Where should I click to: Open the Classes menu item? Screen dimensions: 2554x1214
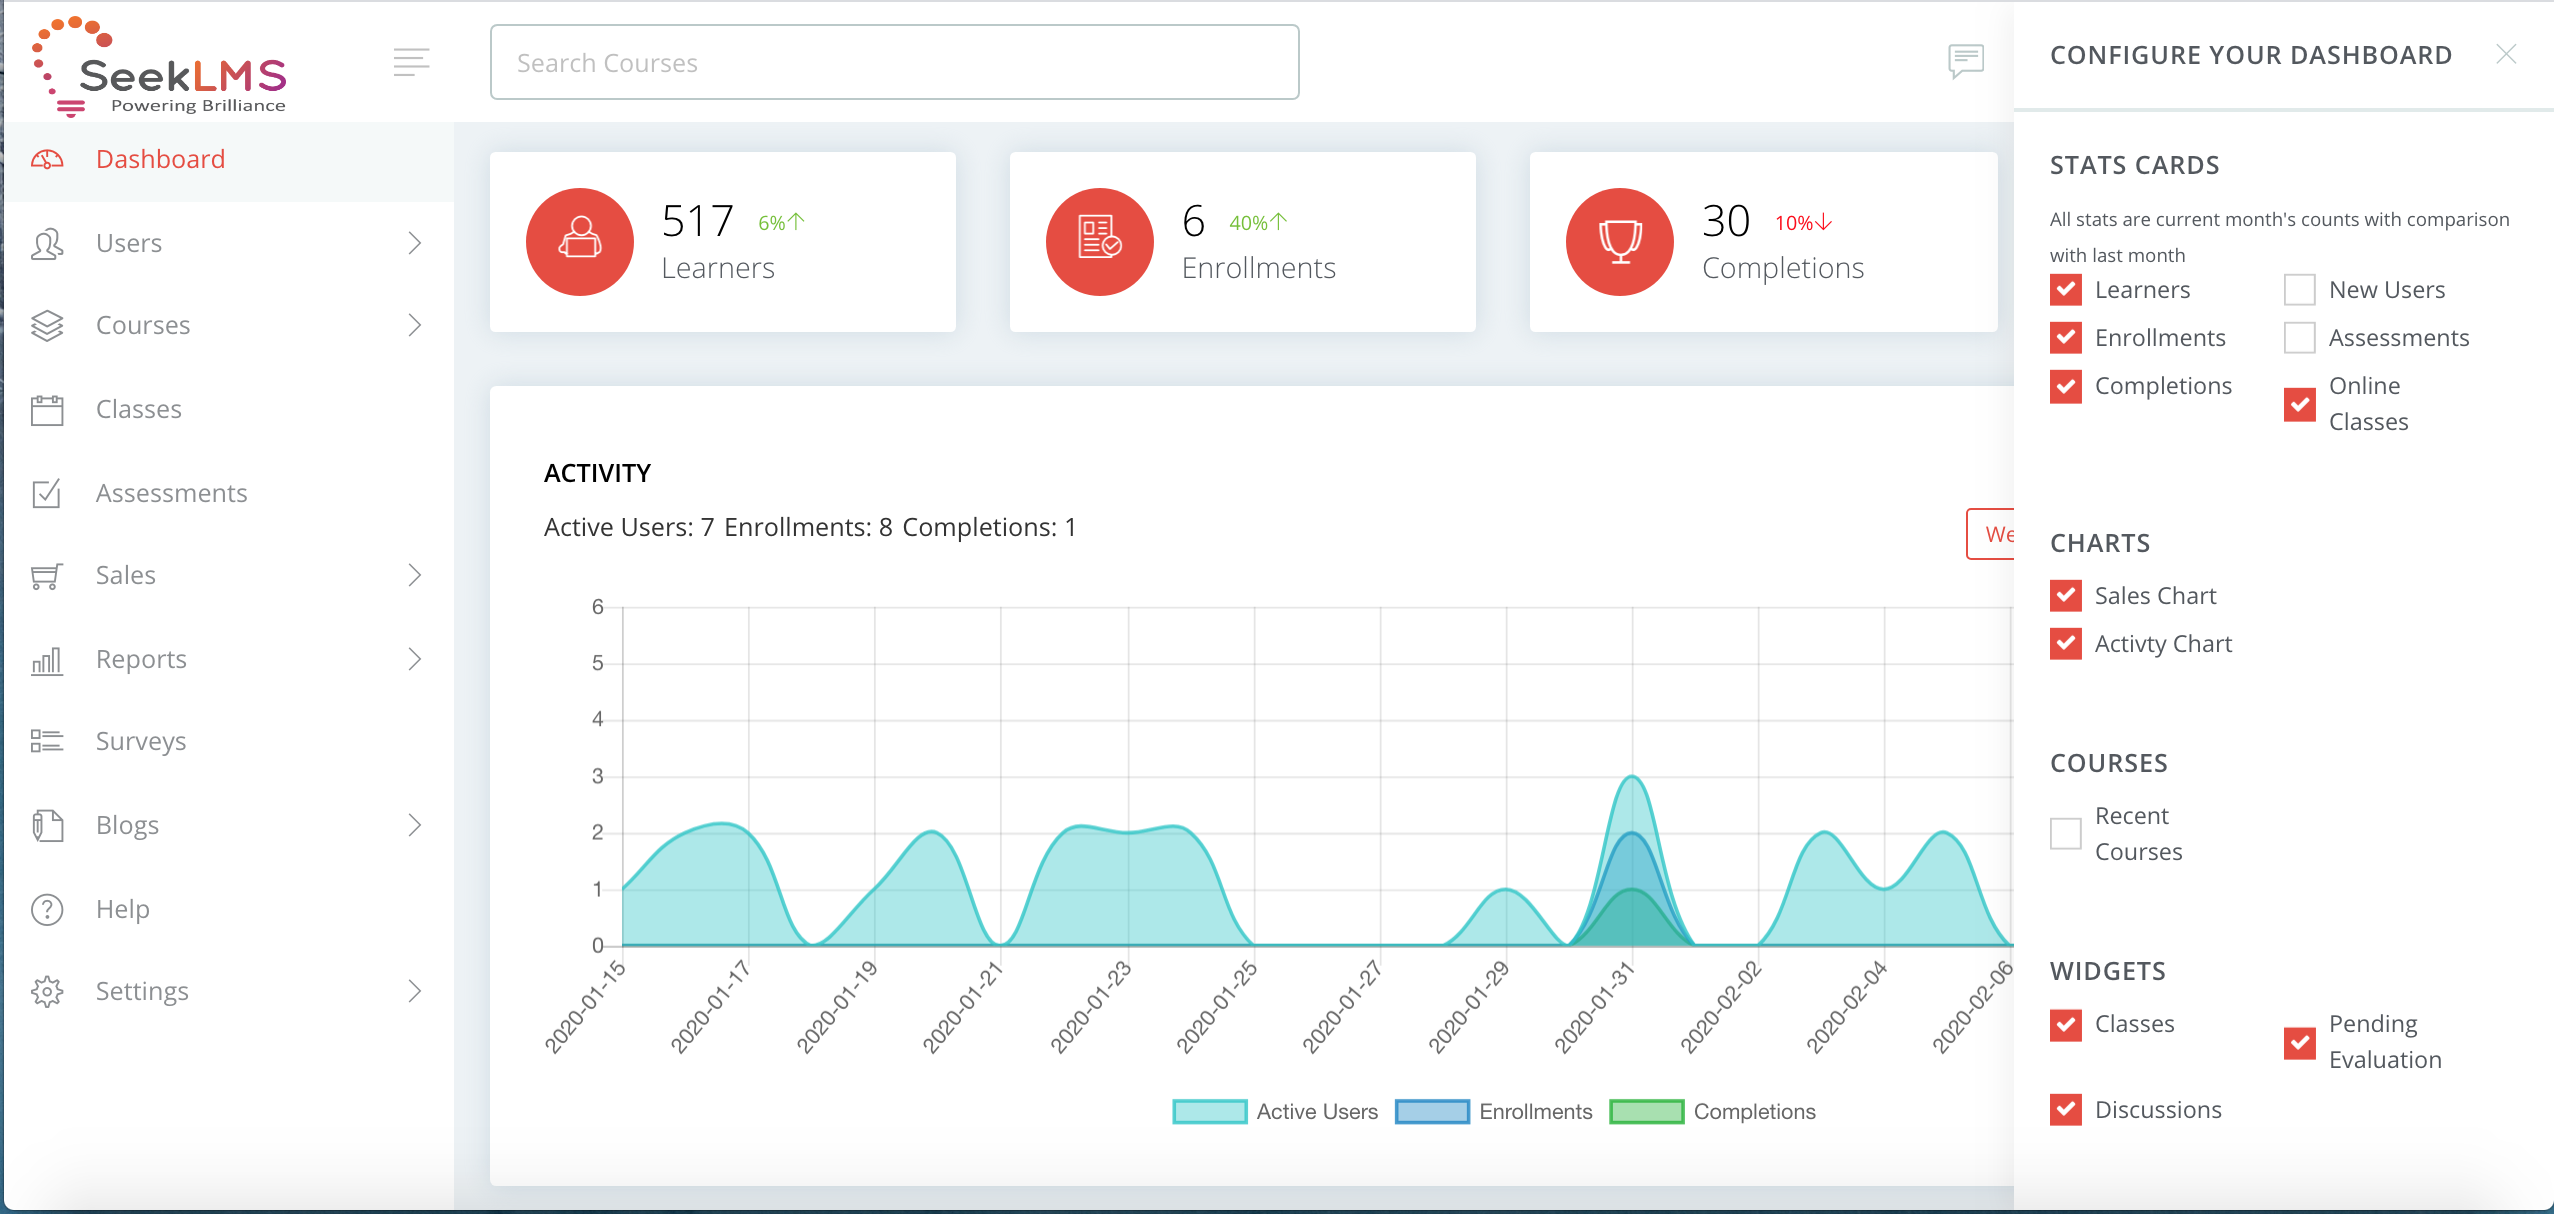229,409
